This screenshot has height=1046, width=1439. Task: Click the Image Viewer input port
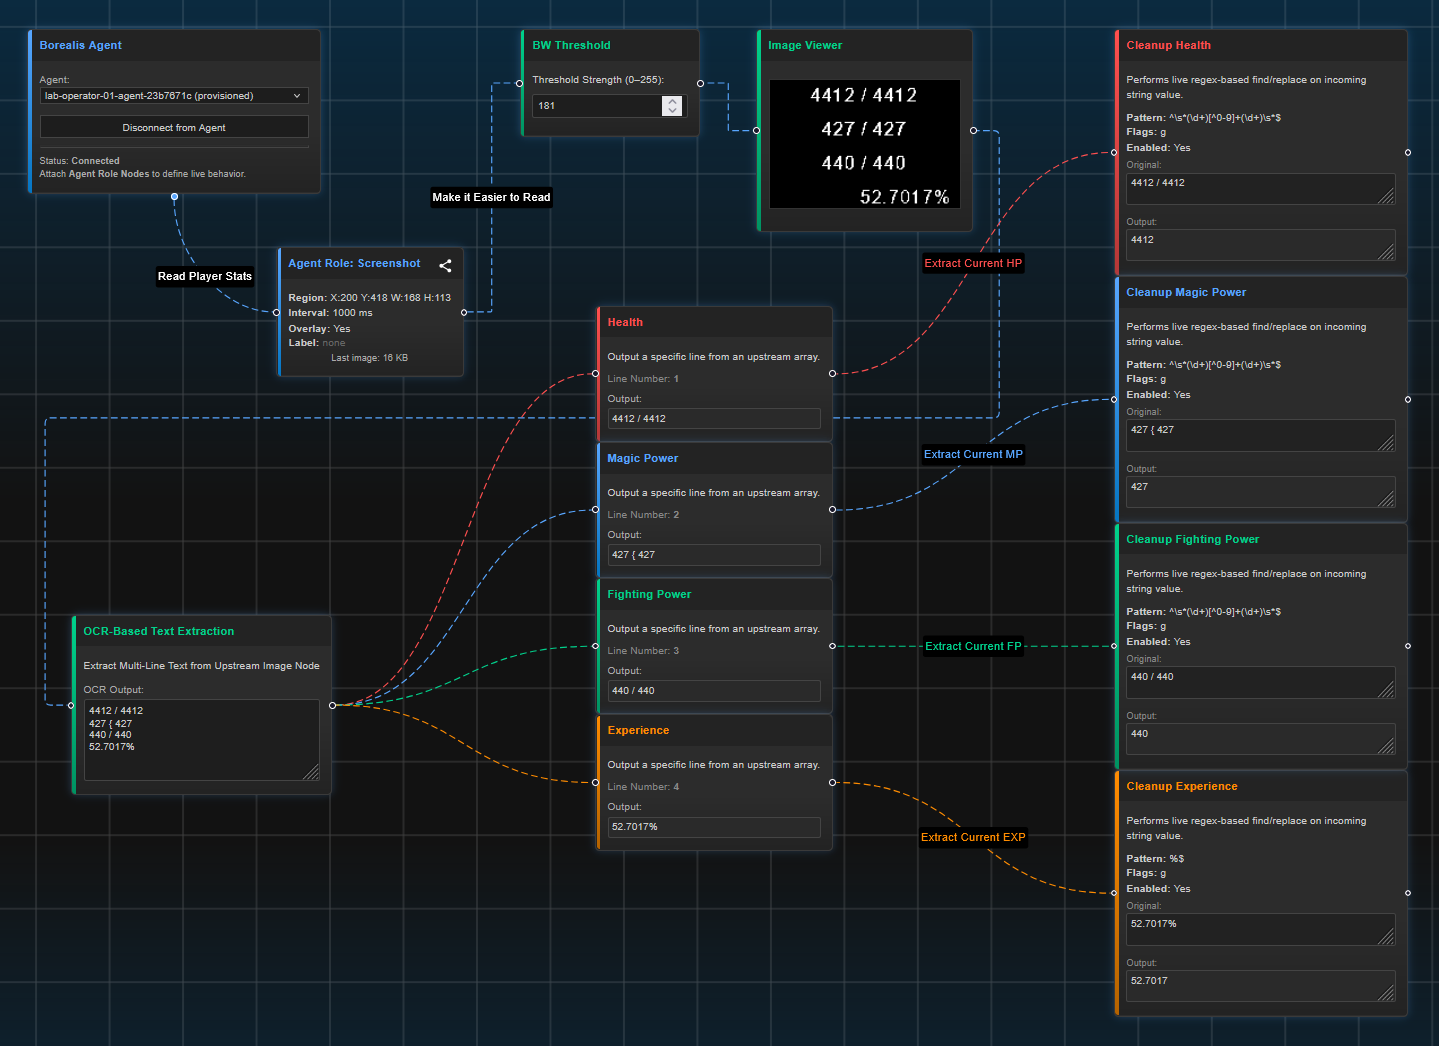(756, 130)
